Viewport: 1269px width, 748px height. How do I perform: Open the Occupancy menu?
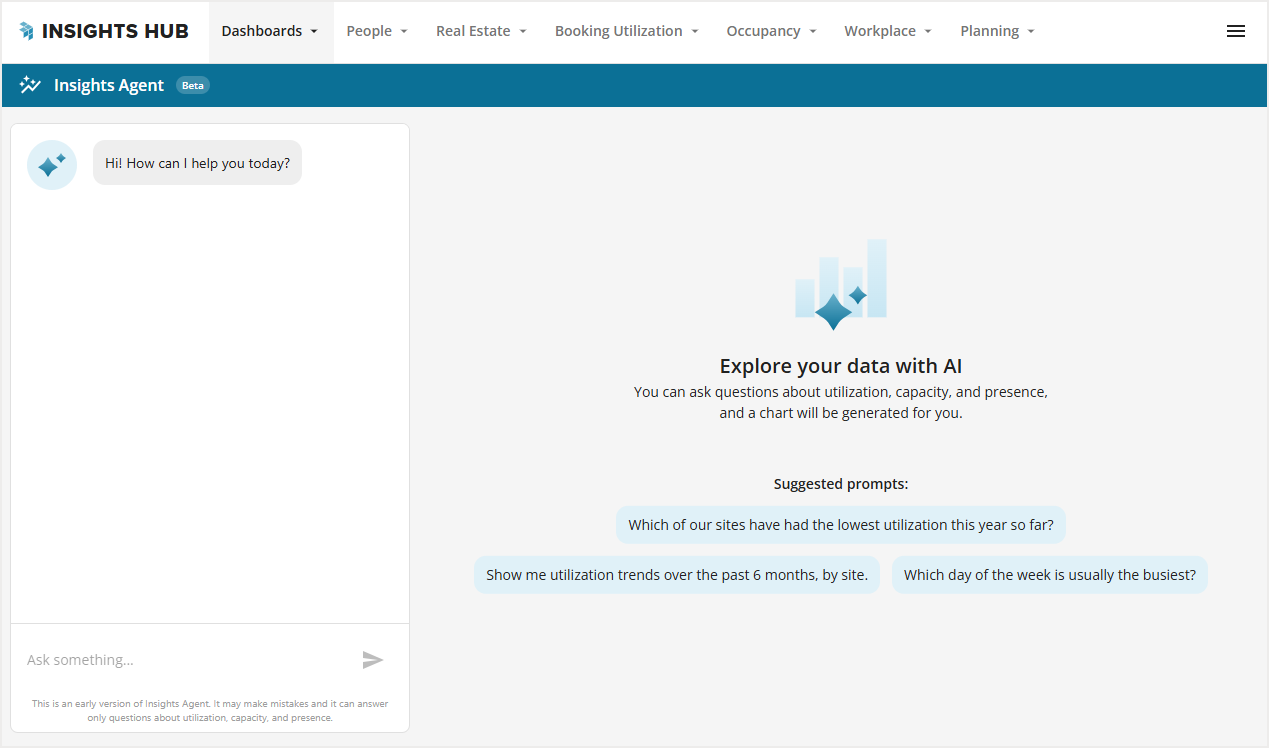pyautogui.click(x=771, y=31)
